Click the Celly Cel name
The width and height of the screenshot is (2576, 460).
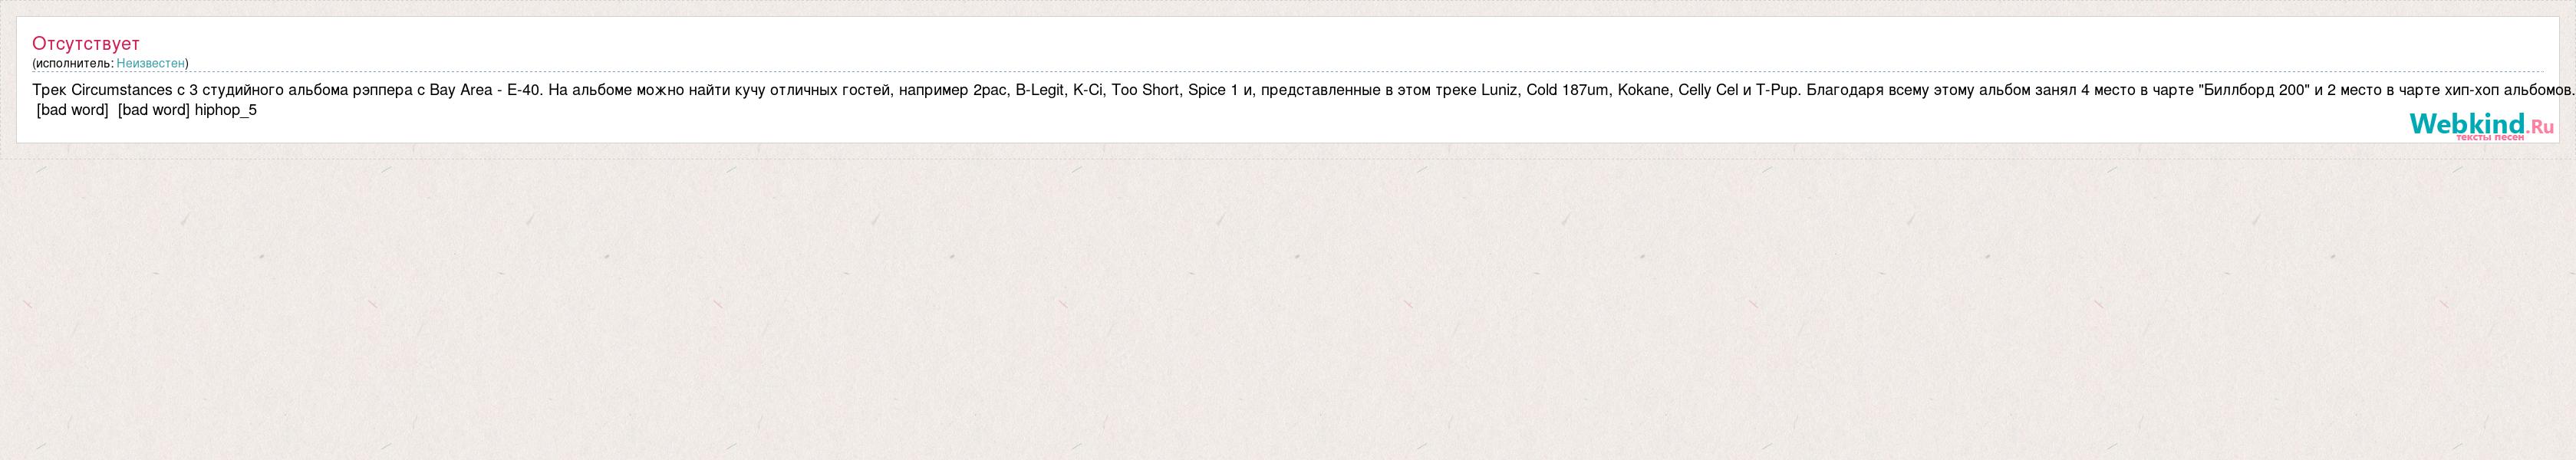(x=1708, y=90)
